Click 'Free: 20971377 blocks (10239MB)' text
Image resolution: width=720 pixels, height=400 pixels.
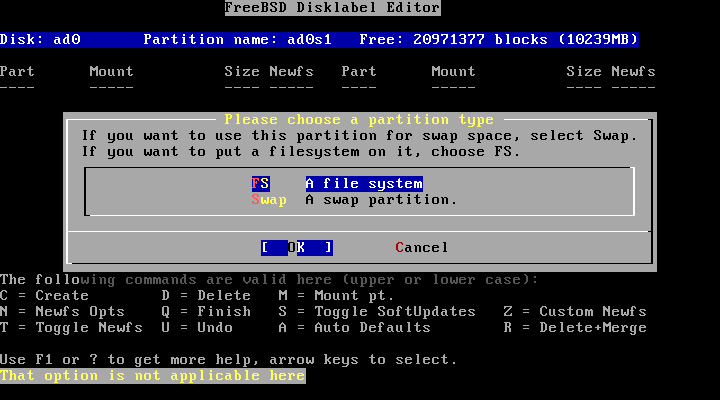499,39
